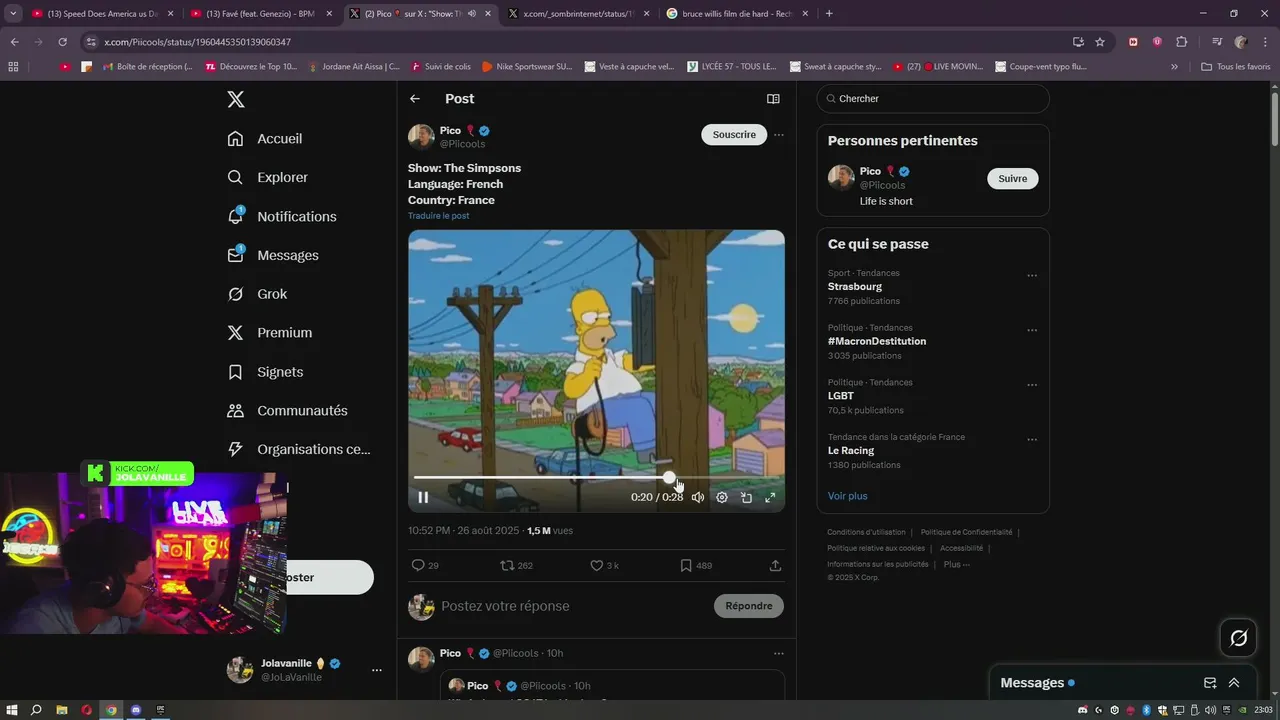Switch to Favé (feat. Genezio) tab

(x=261, y=14)
